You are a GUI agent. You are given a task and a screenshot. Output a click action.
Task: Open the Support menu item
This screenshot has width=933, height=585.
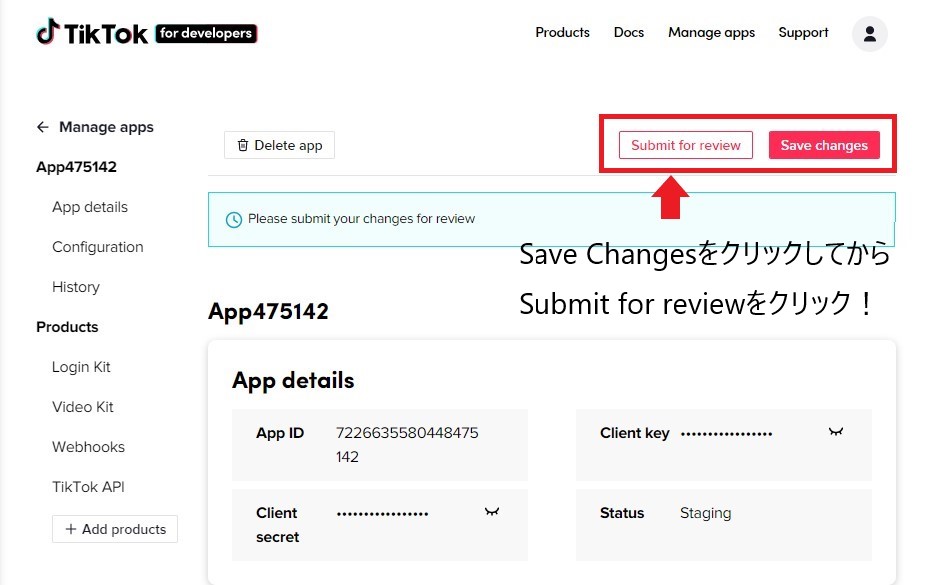[803, 33]
